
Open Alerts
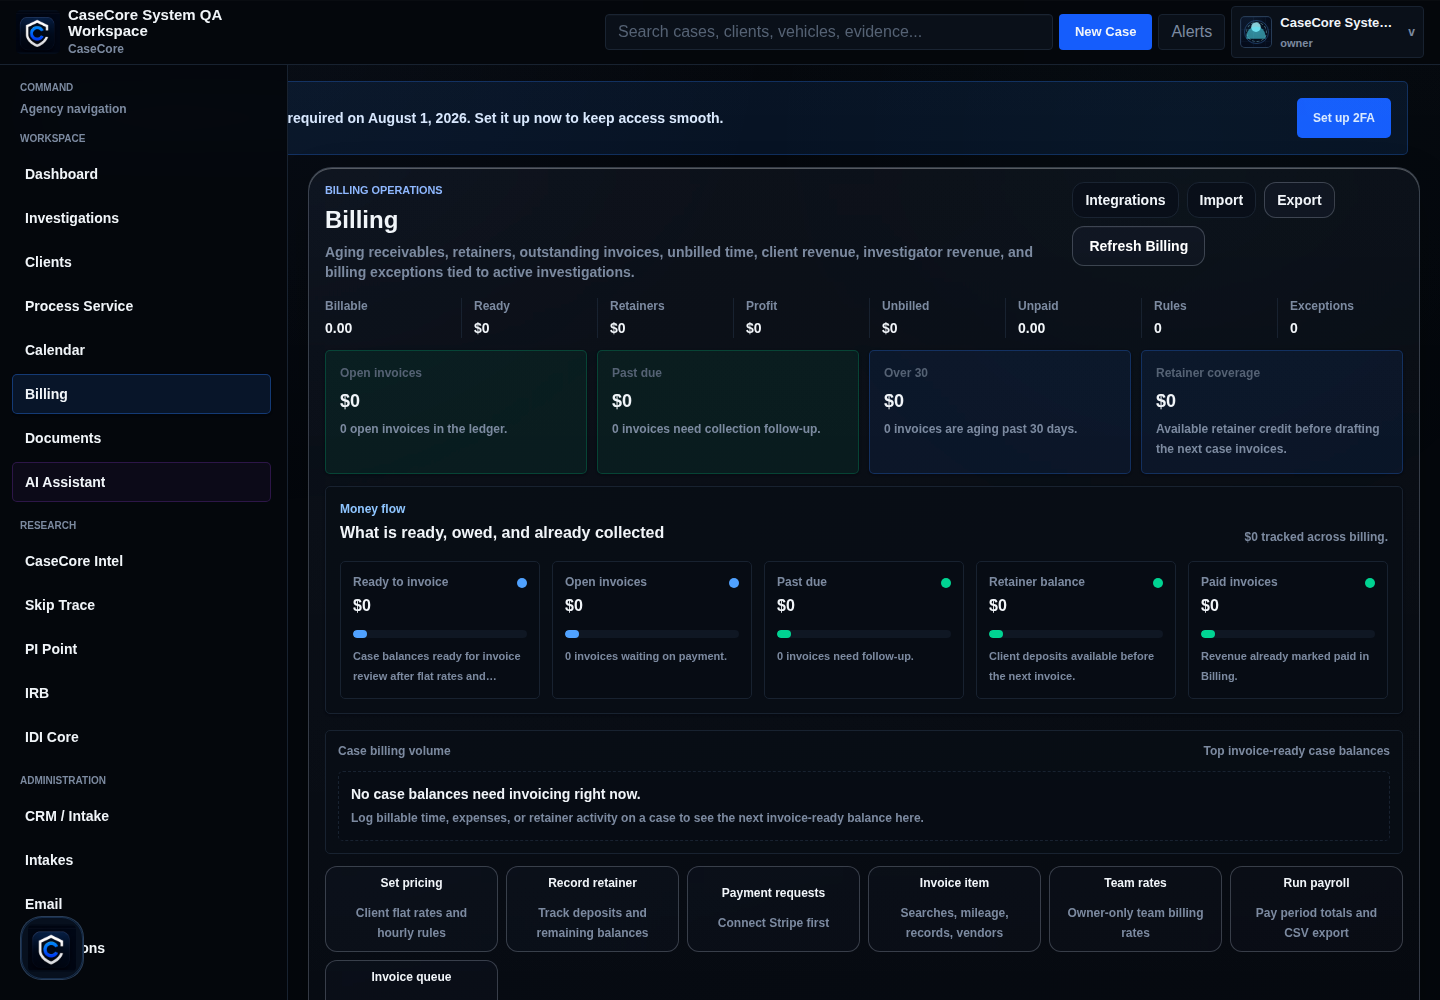pos(1191,32)
